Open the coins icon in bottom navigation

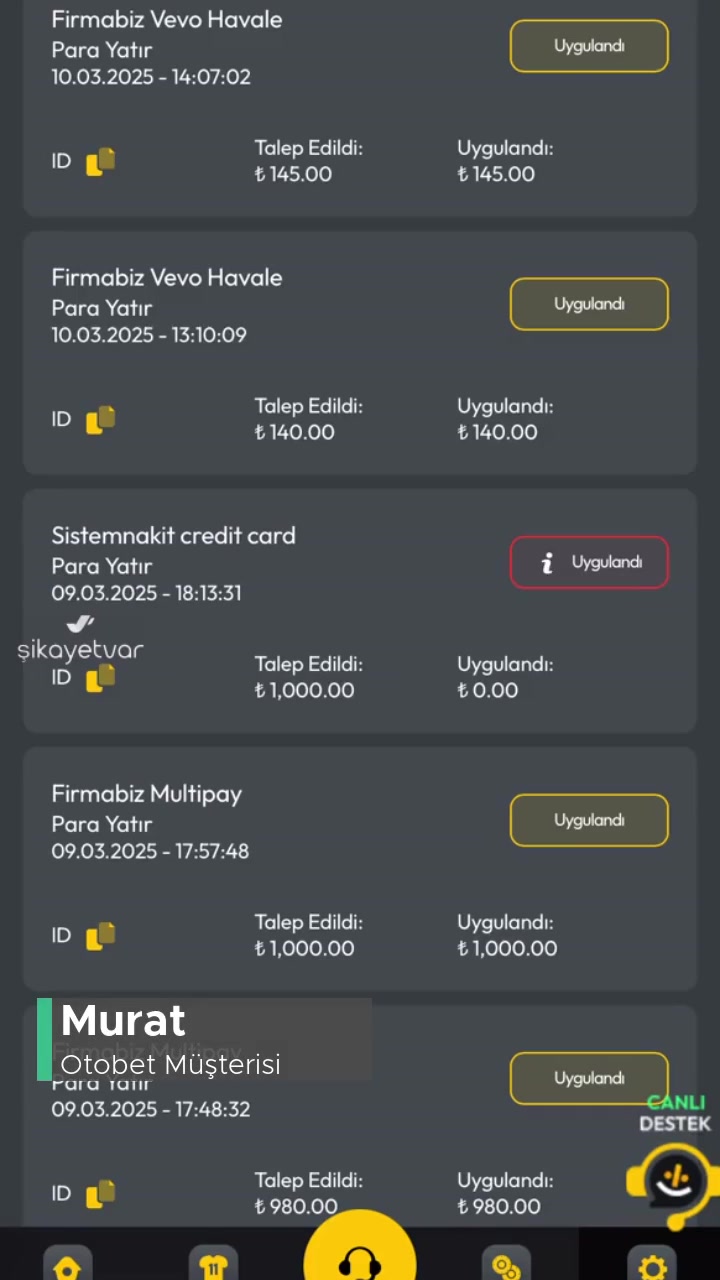point(507,1265)
